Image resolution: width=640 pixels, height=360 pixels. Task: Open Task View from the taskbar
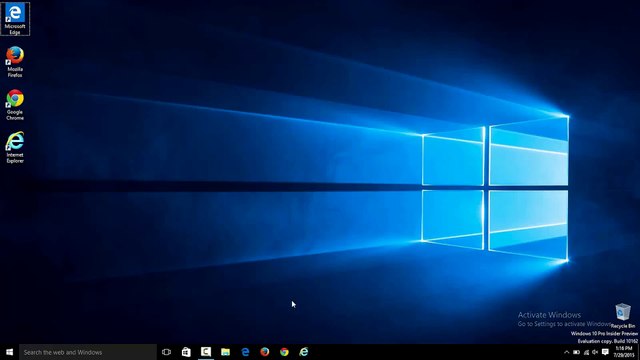click(166, 352)
